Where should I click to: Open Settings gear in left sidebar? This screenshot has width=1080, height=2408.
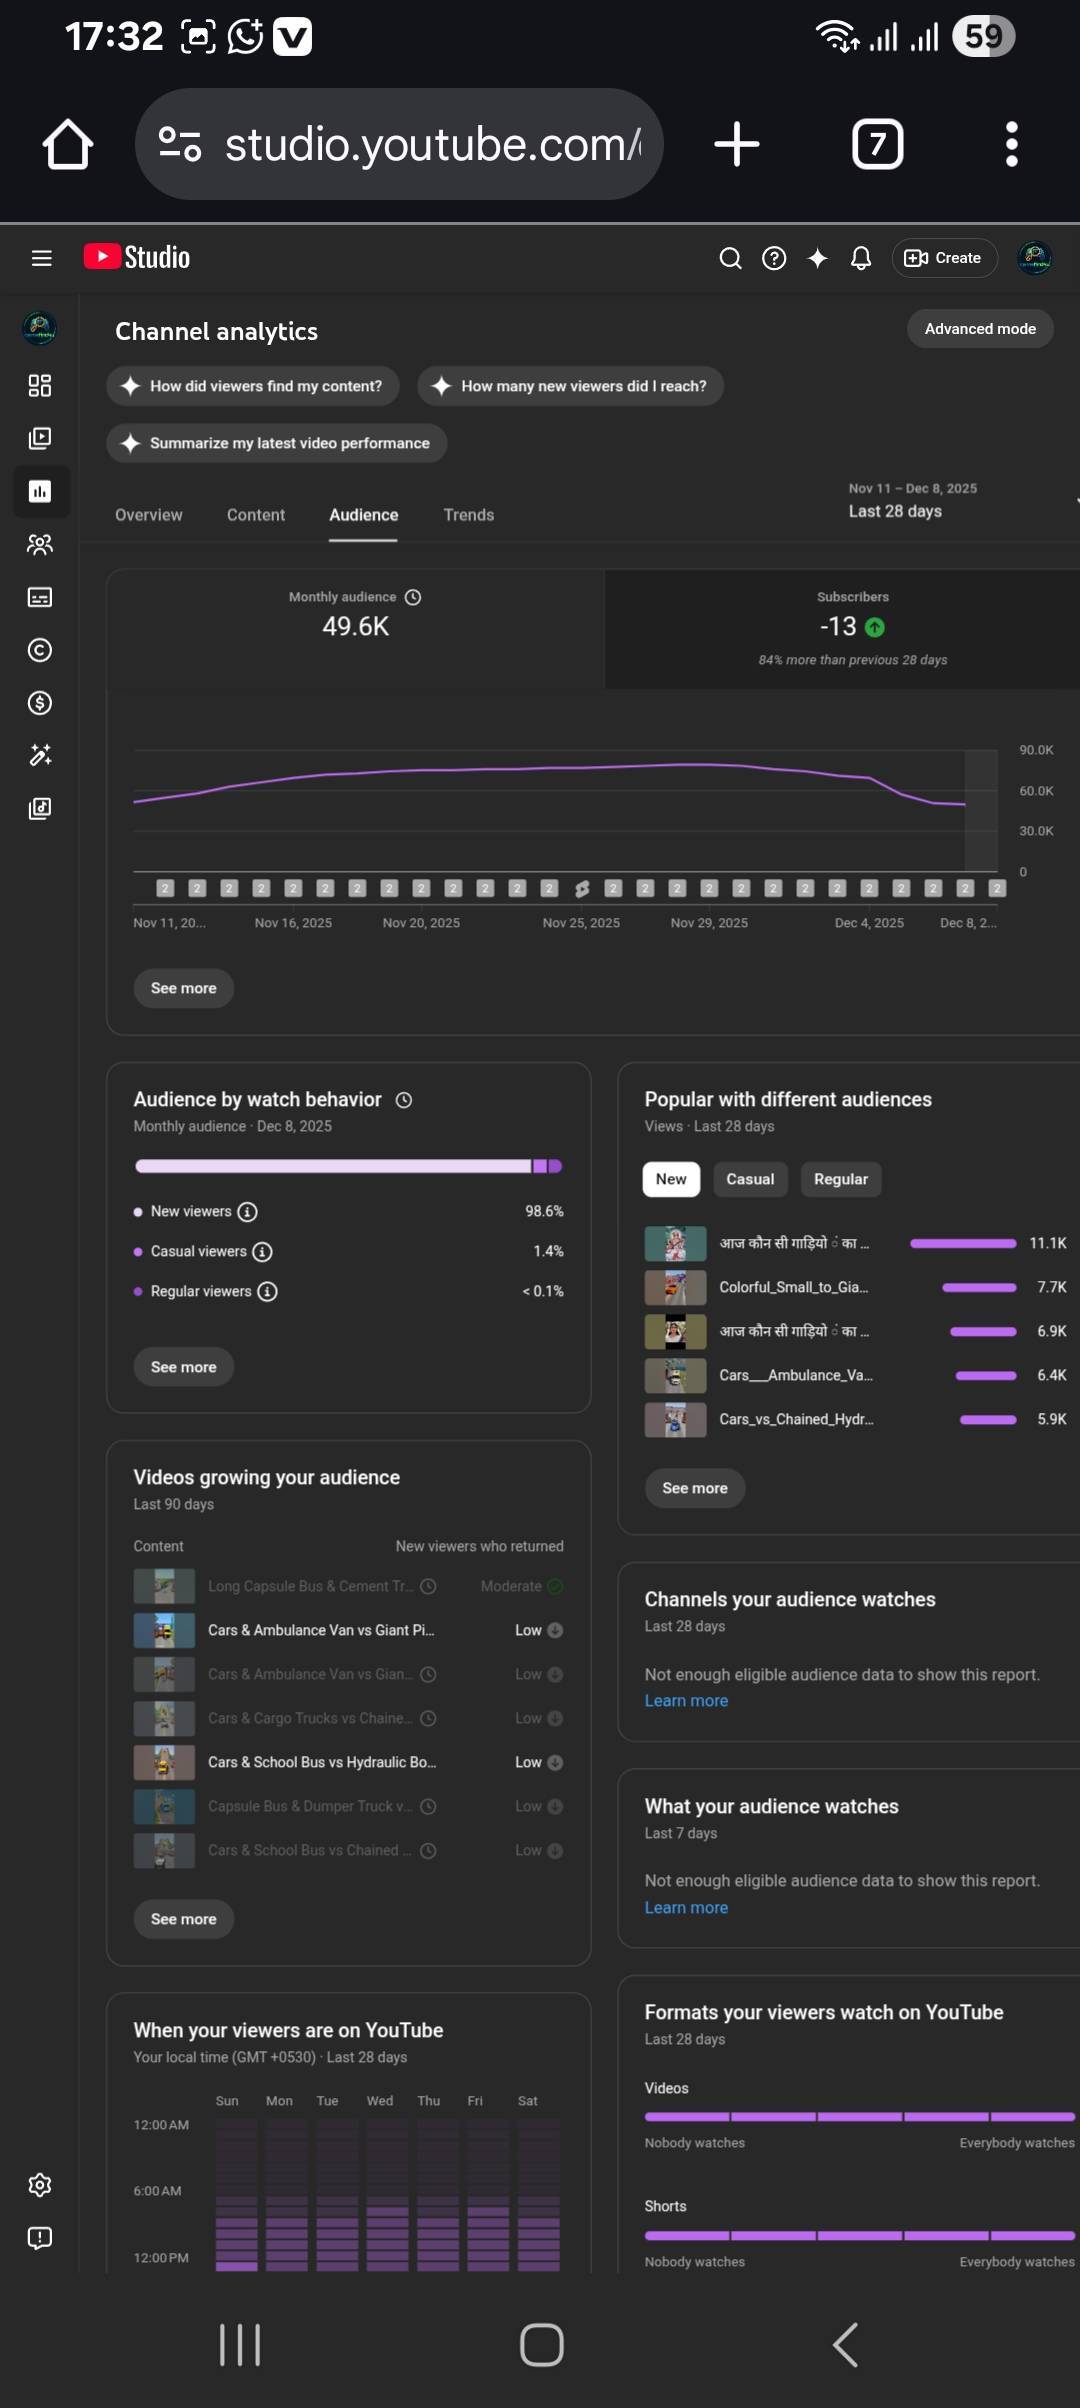(x=40, y=2184)
